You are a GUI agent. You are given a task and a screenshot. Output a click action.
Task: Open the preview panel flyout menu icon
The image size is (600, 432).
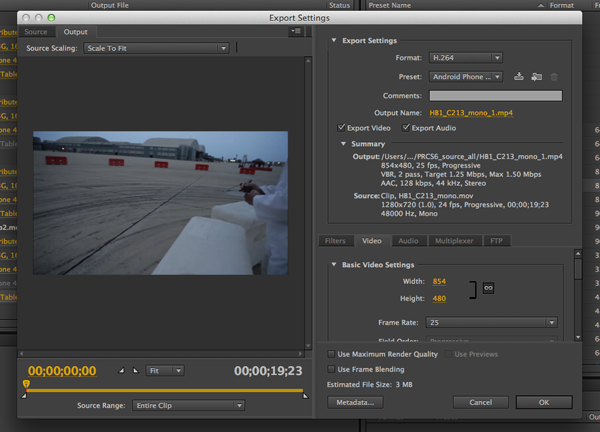[x=296, y=32]
